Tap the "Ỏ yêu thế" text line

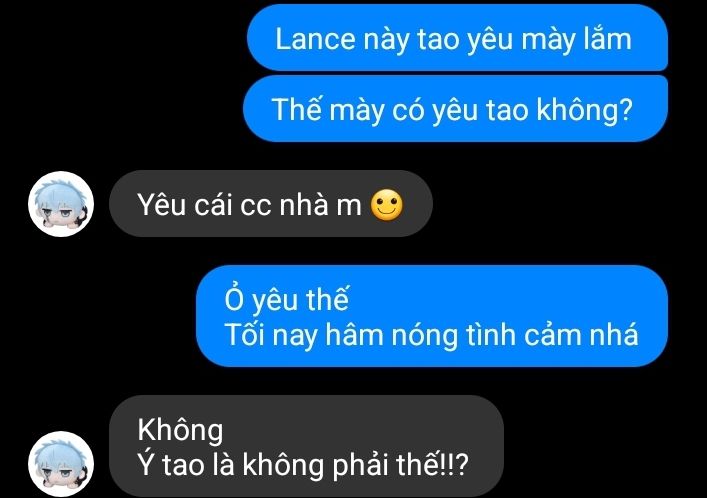pos(287,299)
